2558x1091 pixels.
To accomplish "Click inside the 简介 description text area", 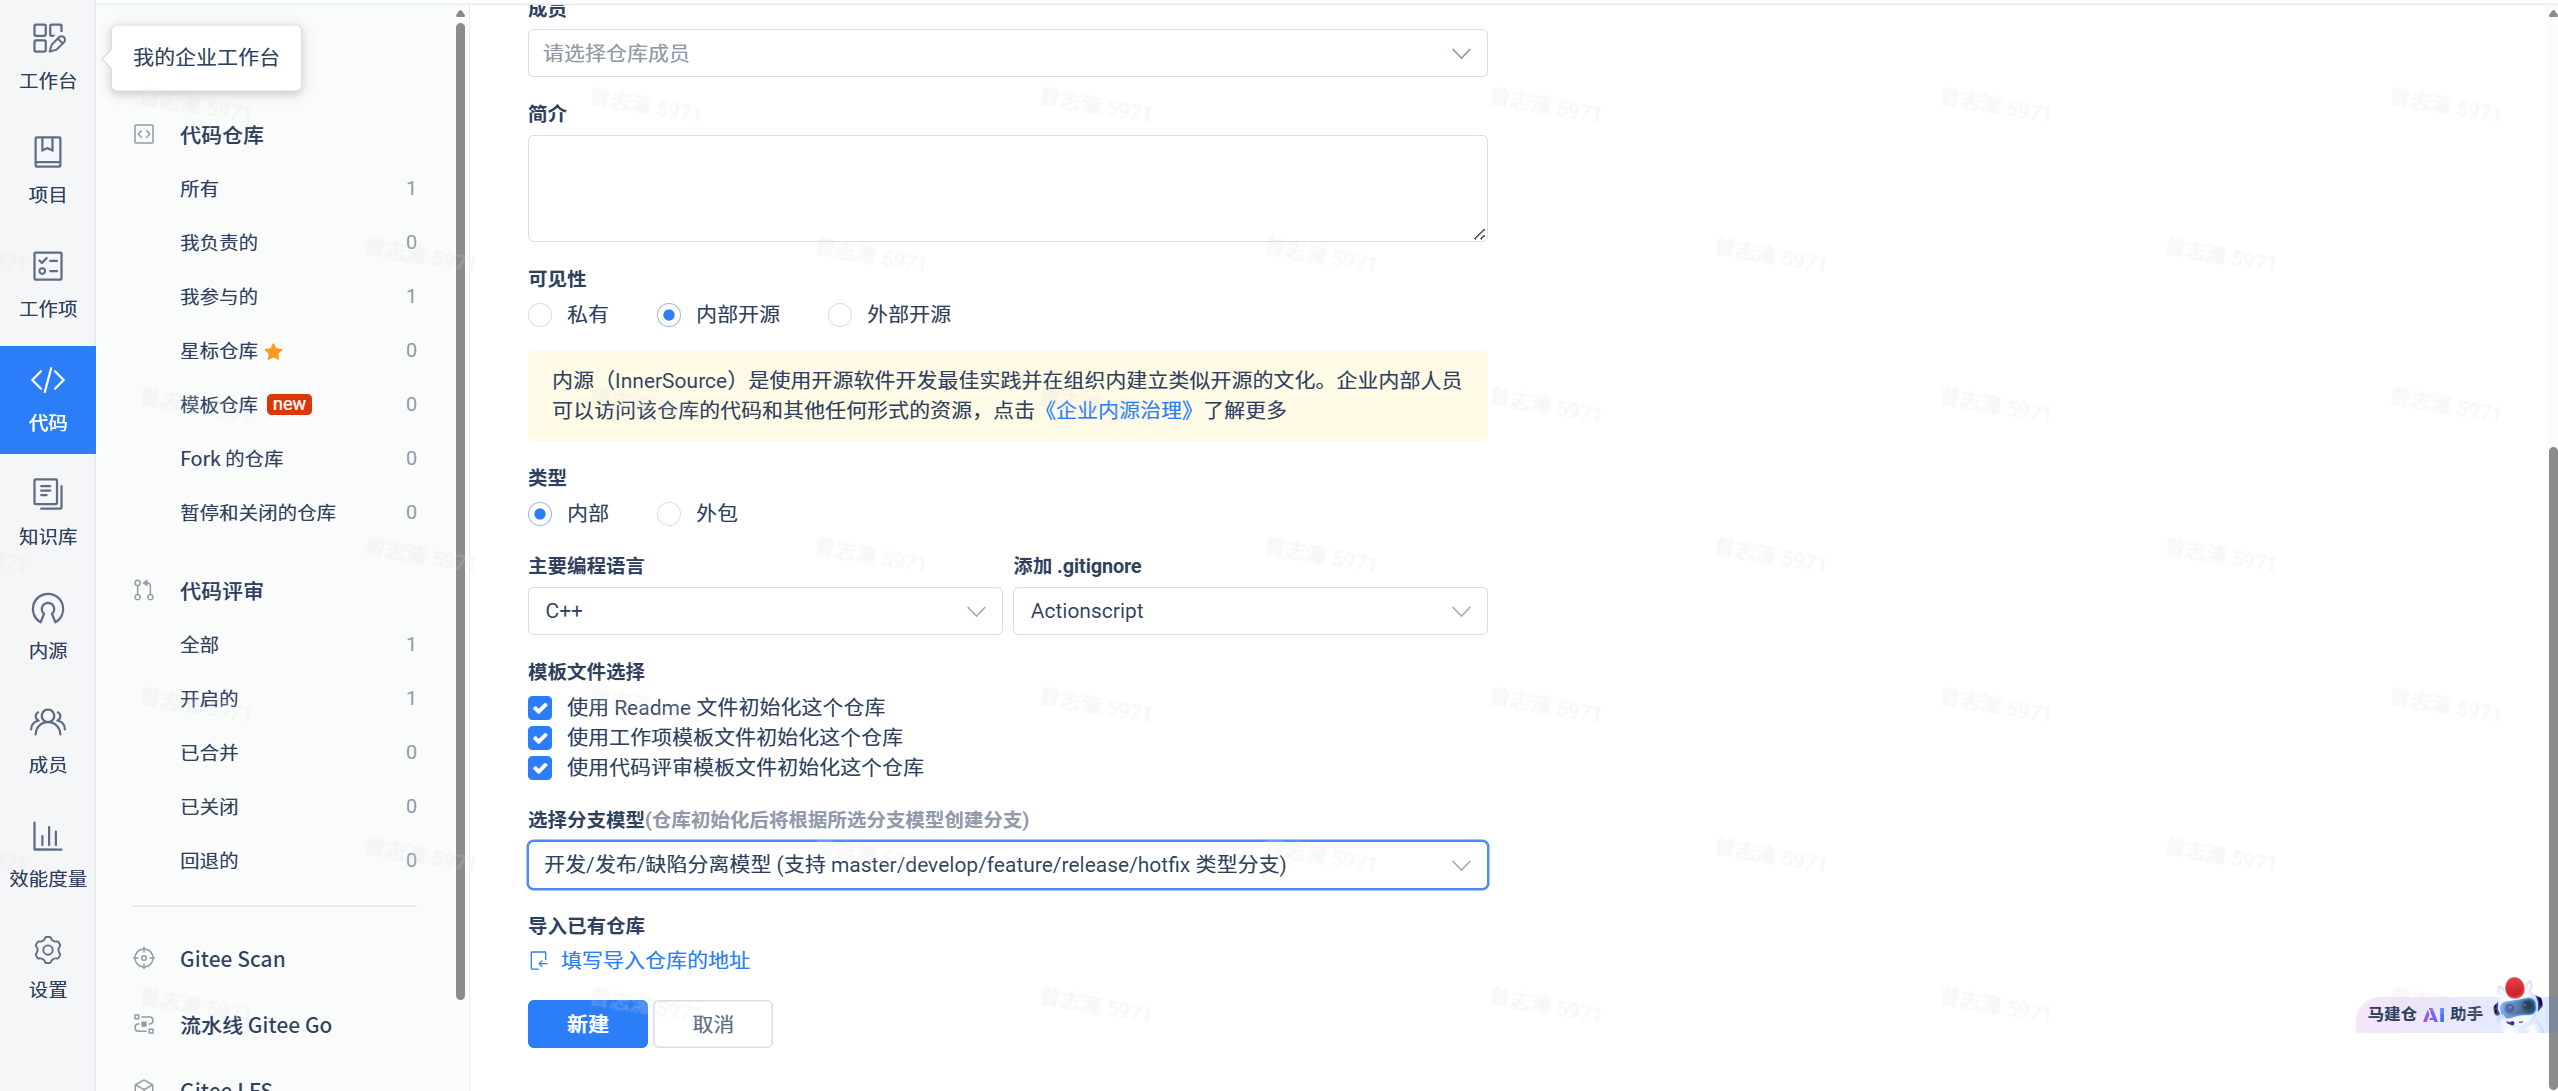I will pos(1006,188).
